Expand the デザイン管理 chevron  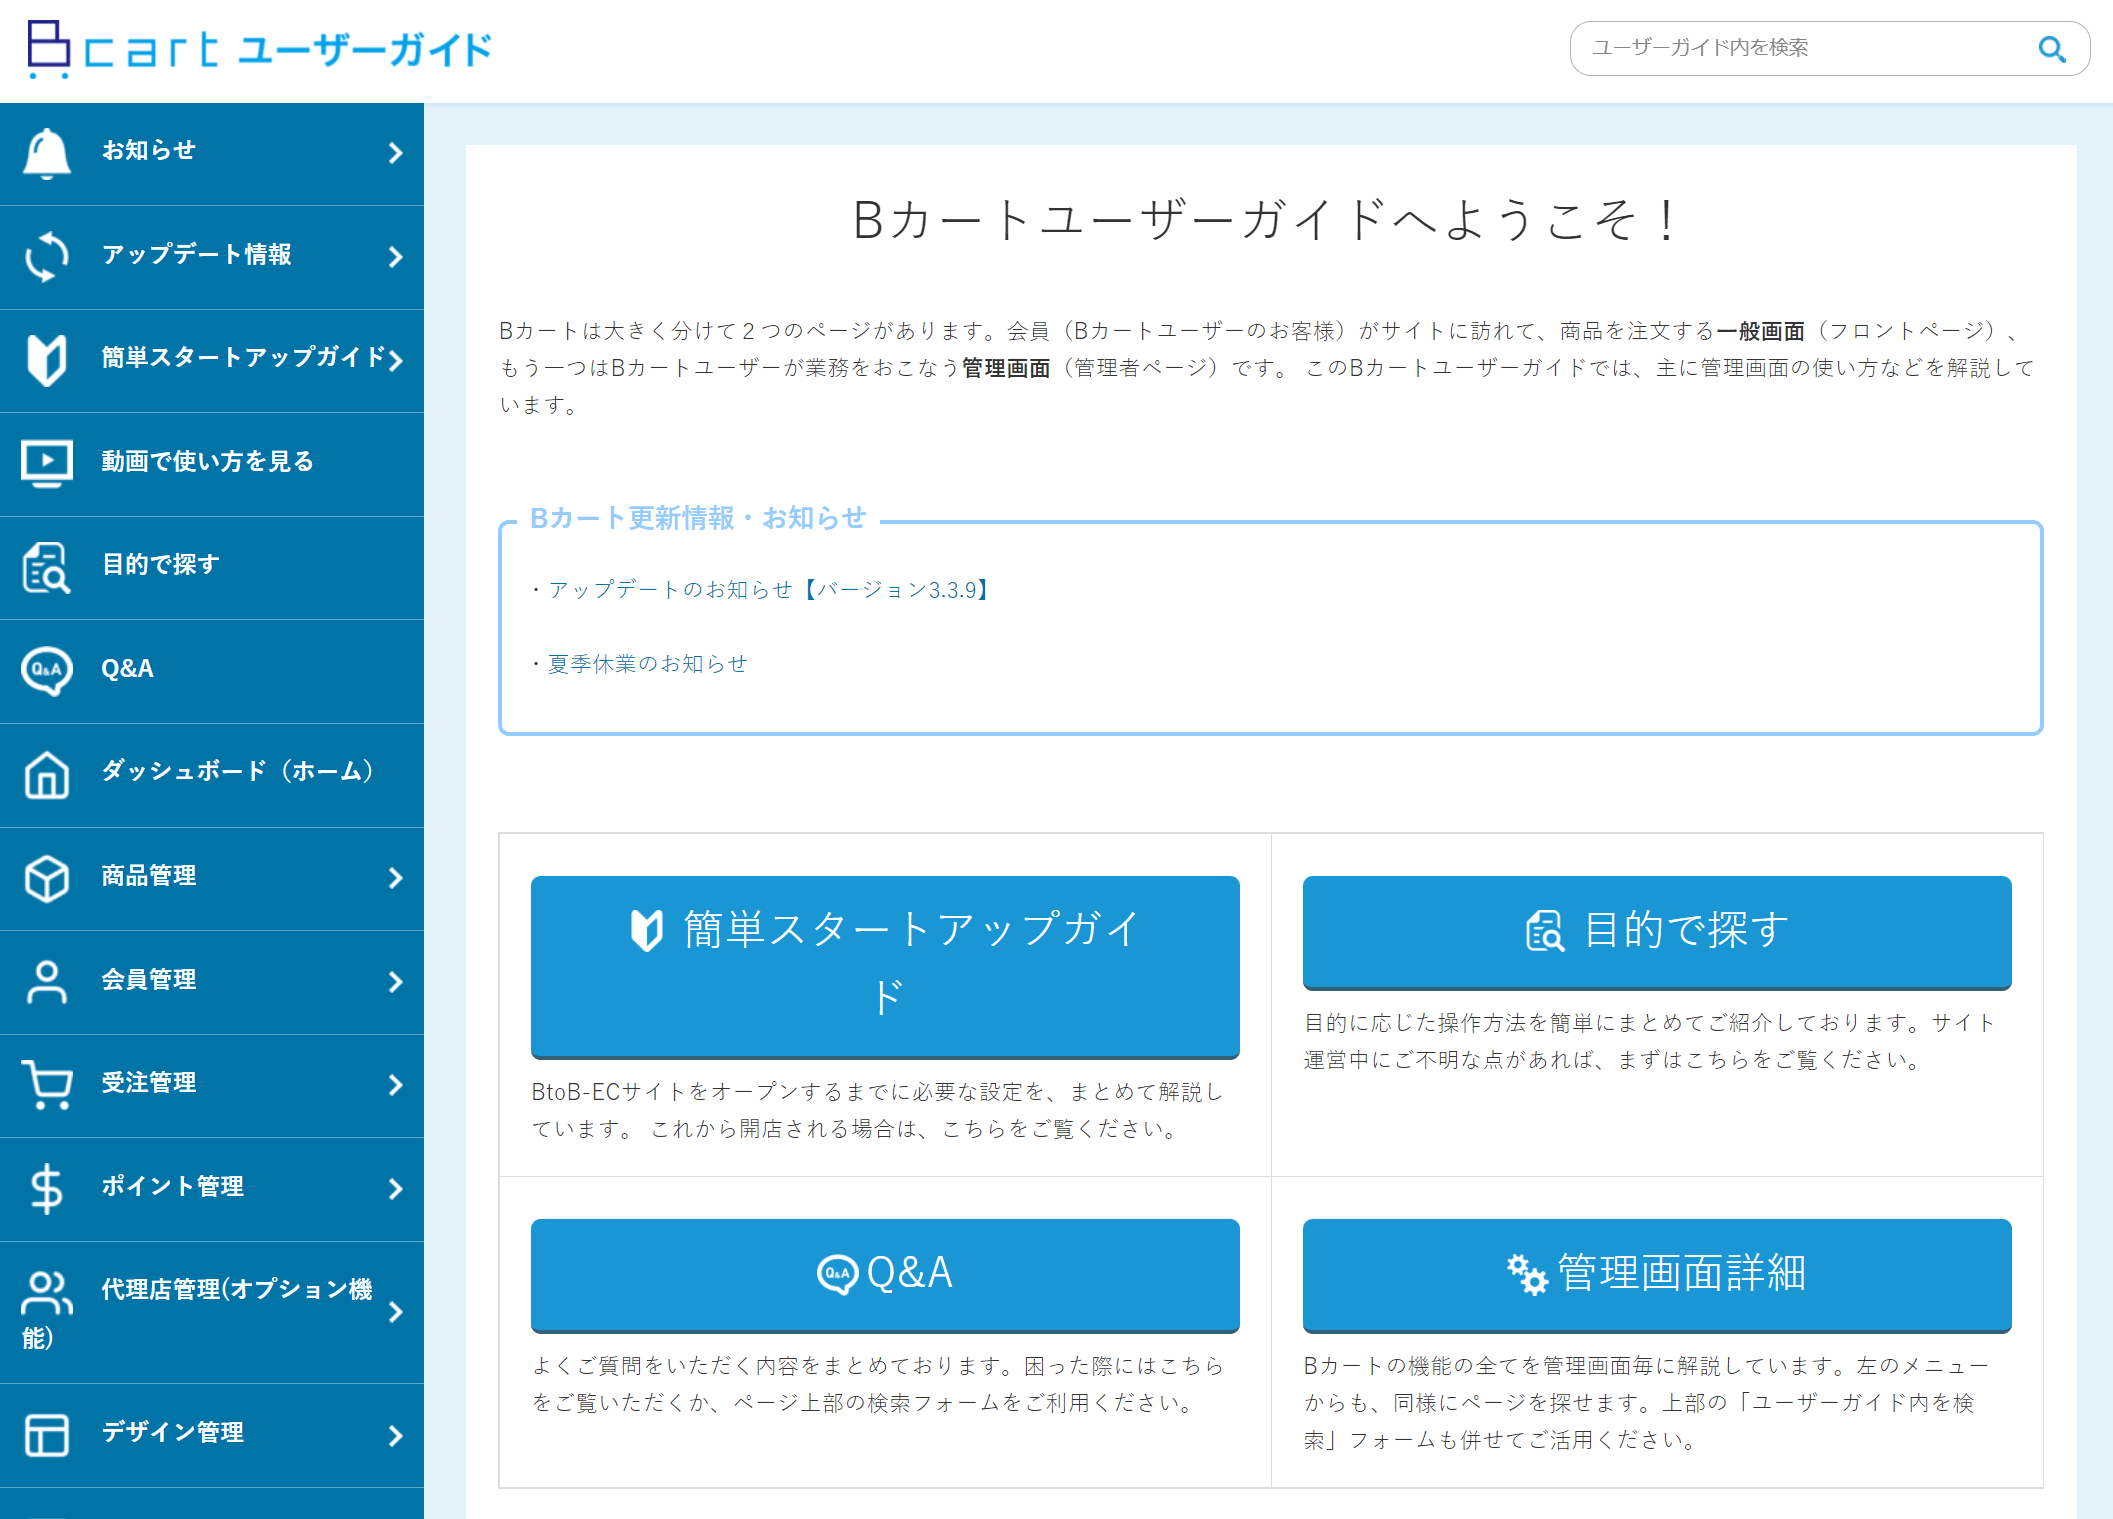pyautogui.click(x=396, y=1435)
